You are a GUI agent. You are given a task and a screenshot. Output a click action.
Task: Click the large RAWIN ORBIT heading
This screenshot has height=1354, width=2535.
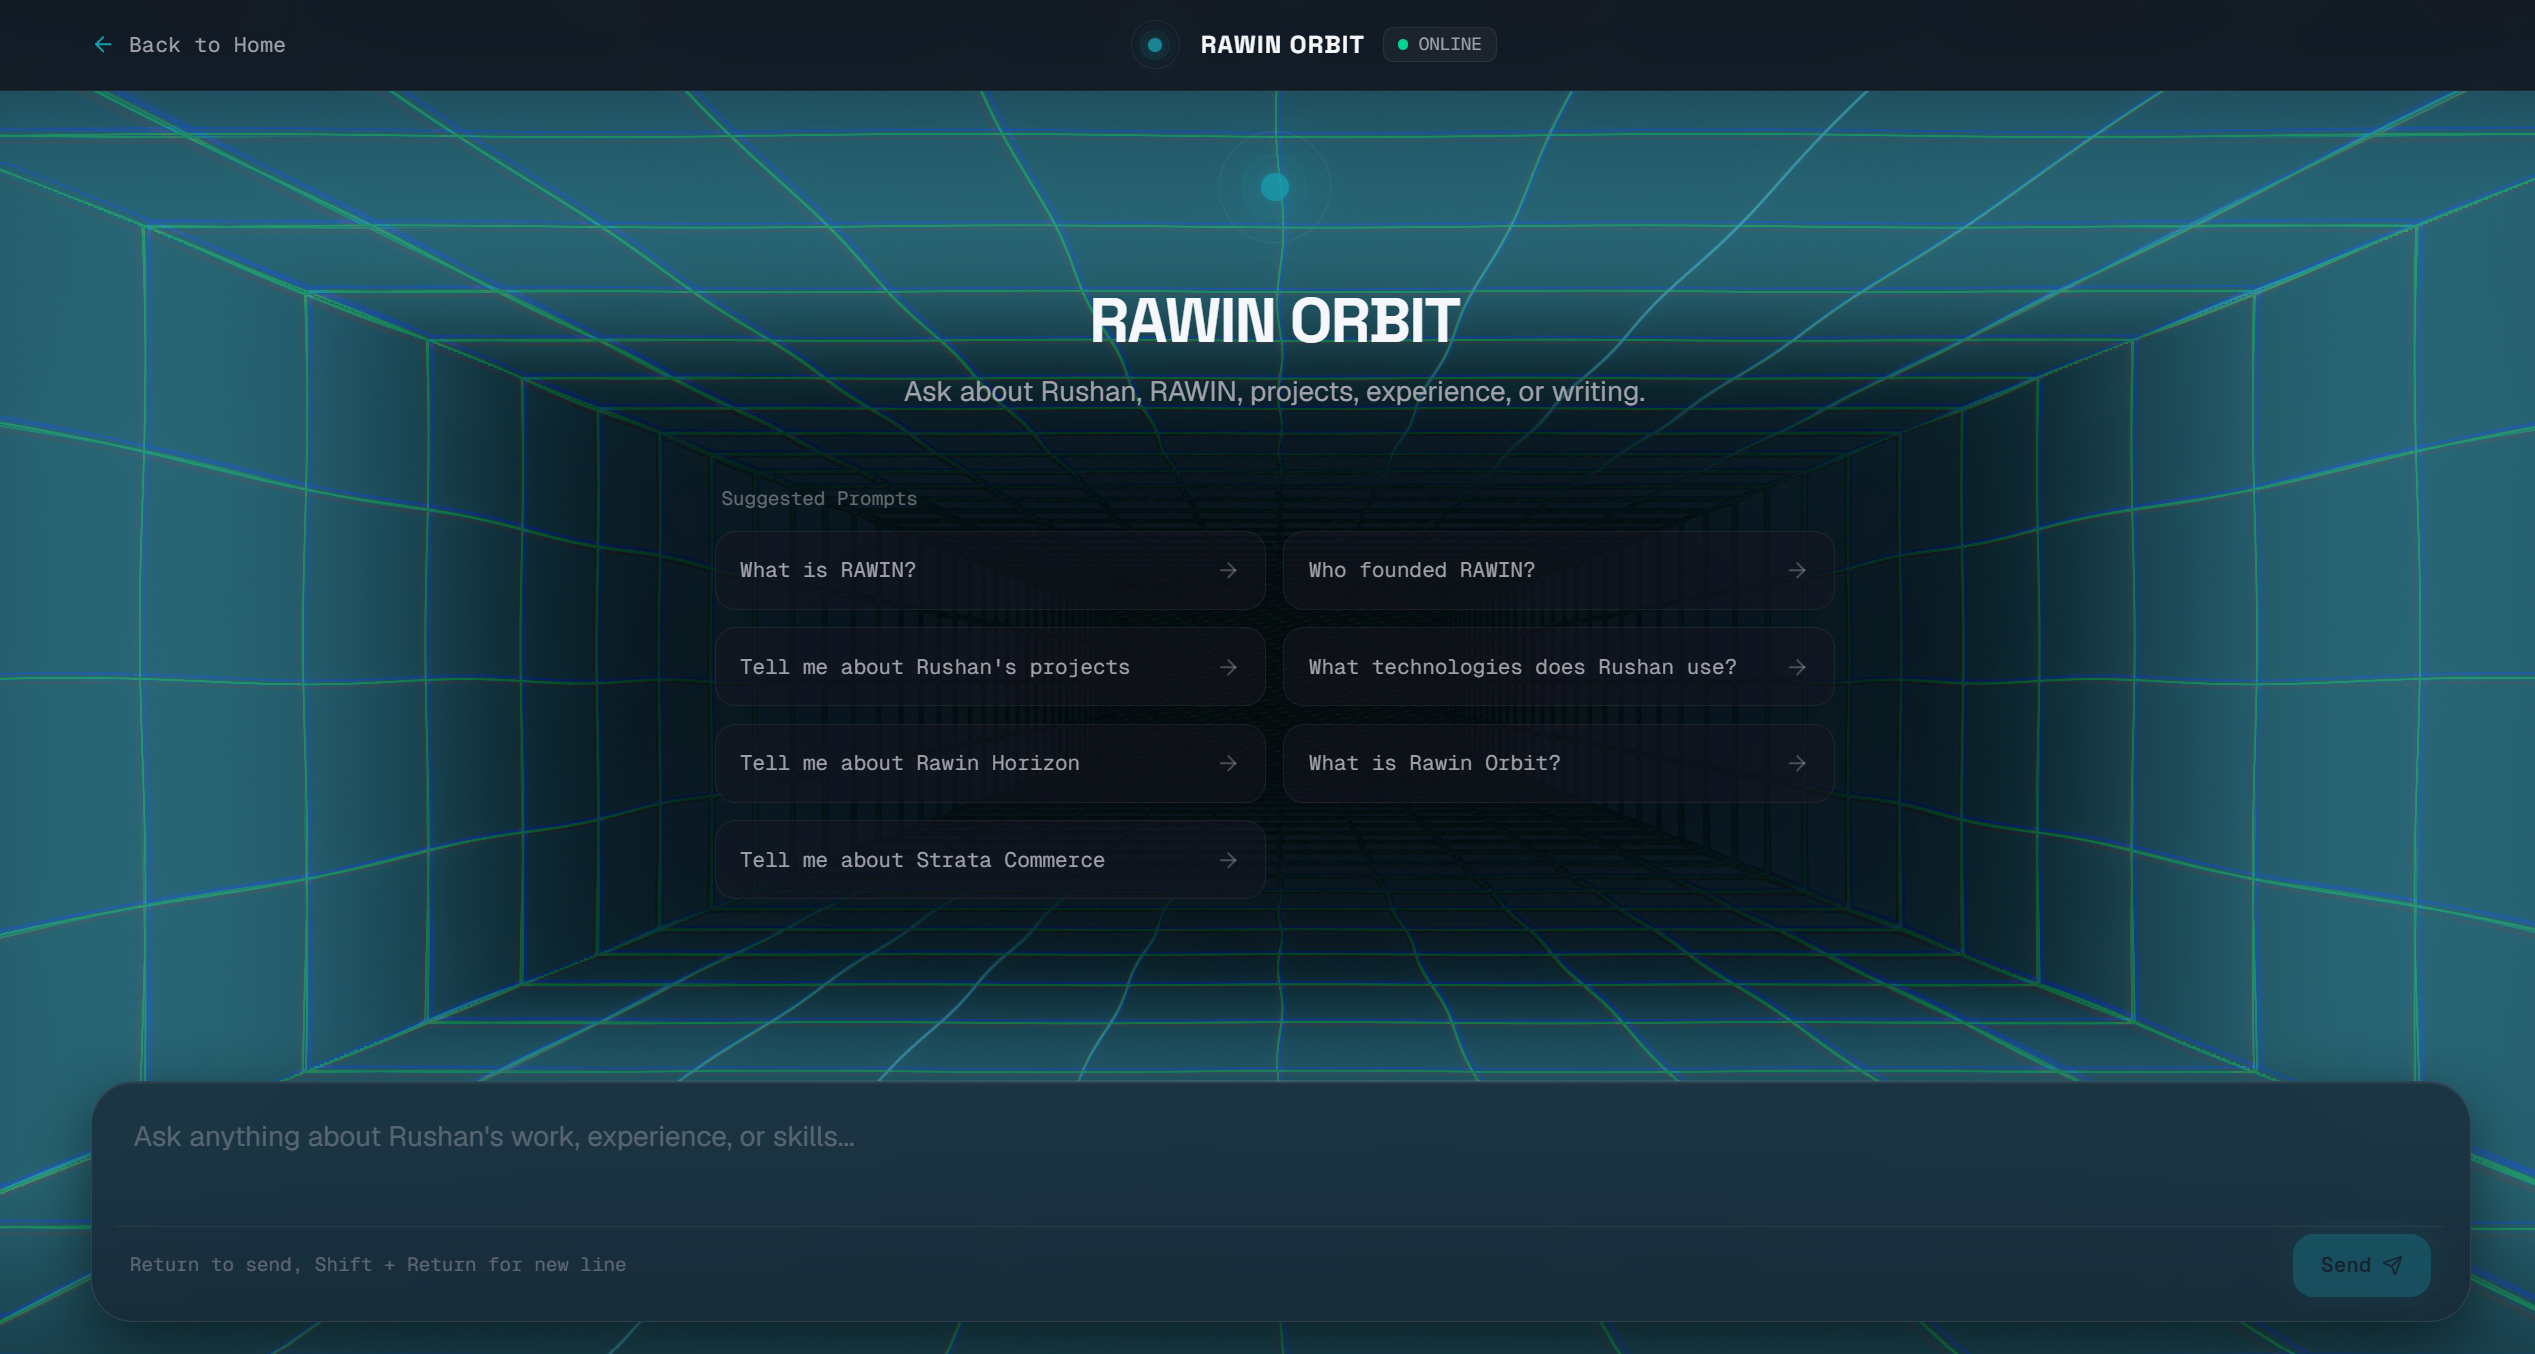click(x=1275, y=321)
